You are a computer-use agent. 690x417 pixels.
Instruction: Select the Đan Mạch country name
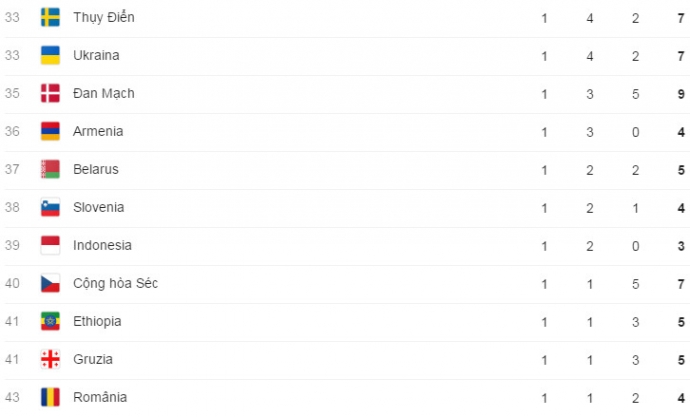point(104,94)
